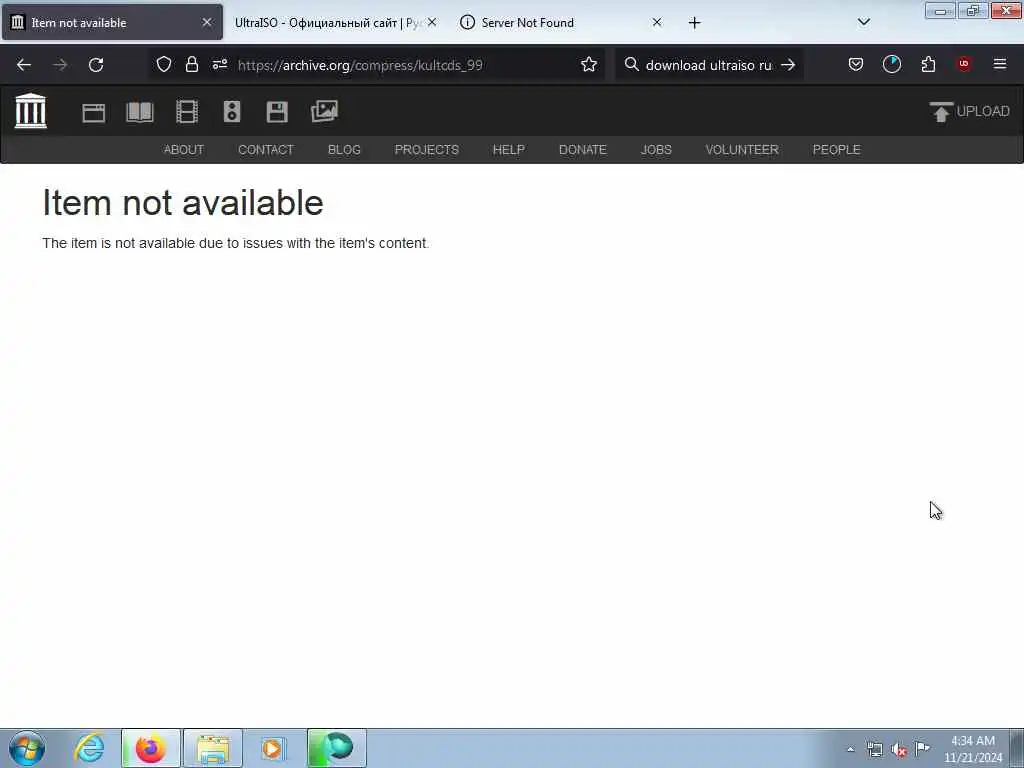Open the PROJECTS link
Screen dimensions: 1024x768
click(426, 150)
